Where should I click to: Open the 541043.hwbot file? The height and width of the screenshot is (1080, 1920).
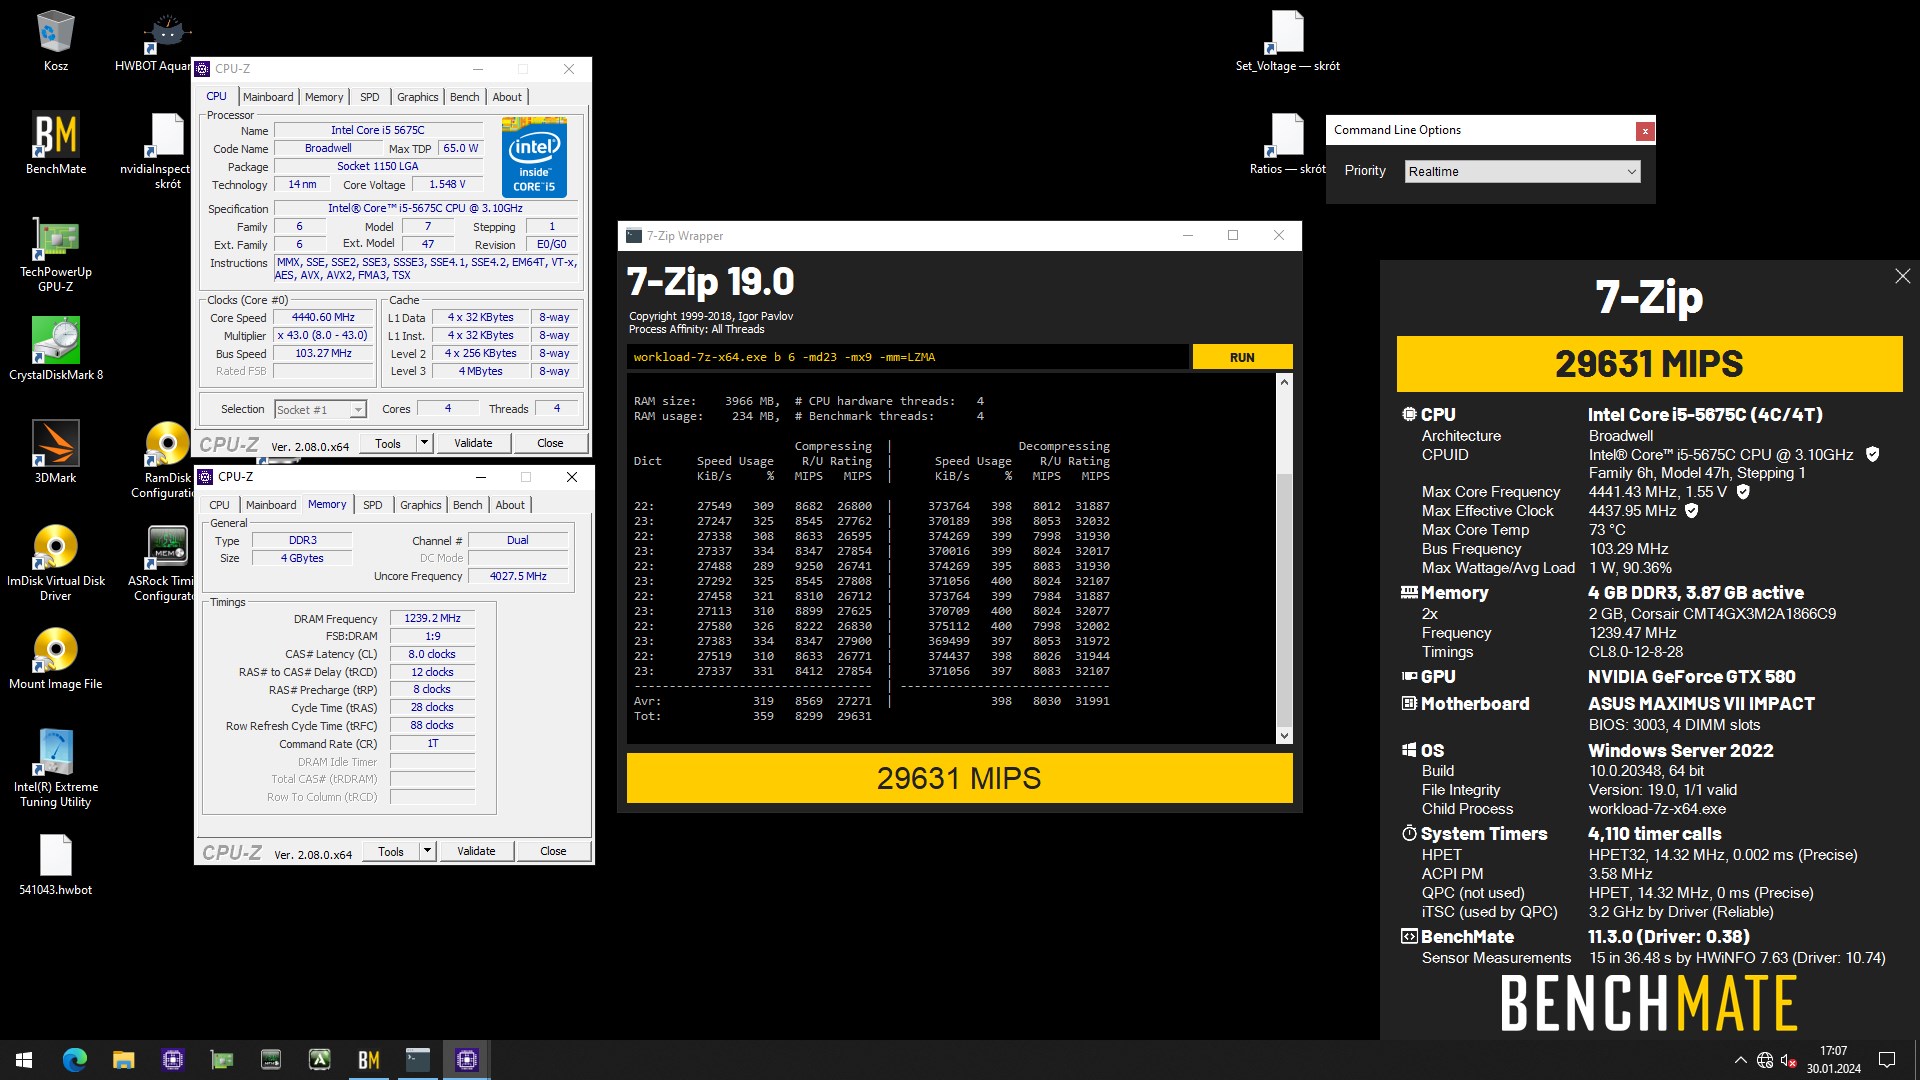56,864
